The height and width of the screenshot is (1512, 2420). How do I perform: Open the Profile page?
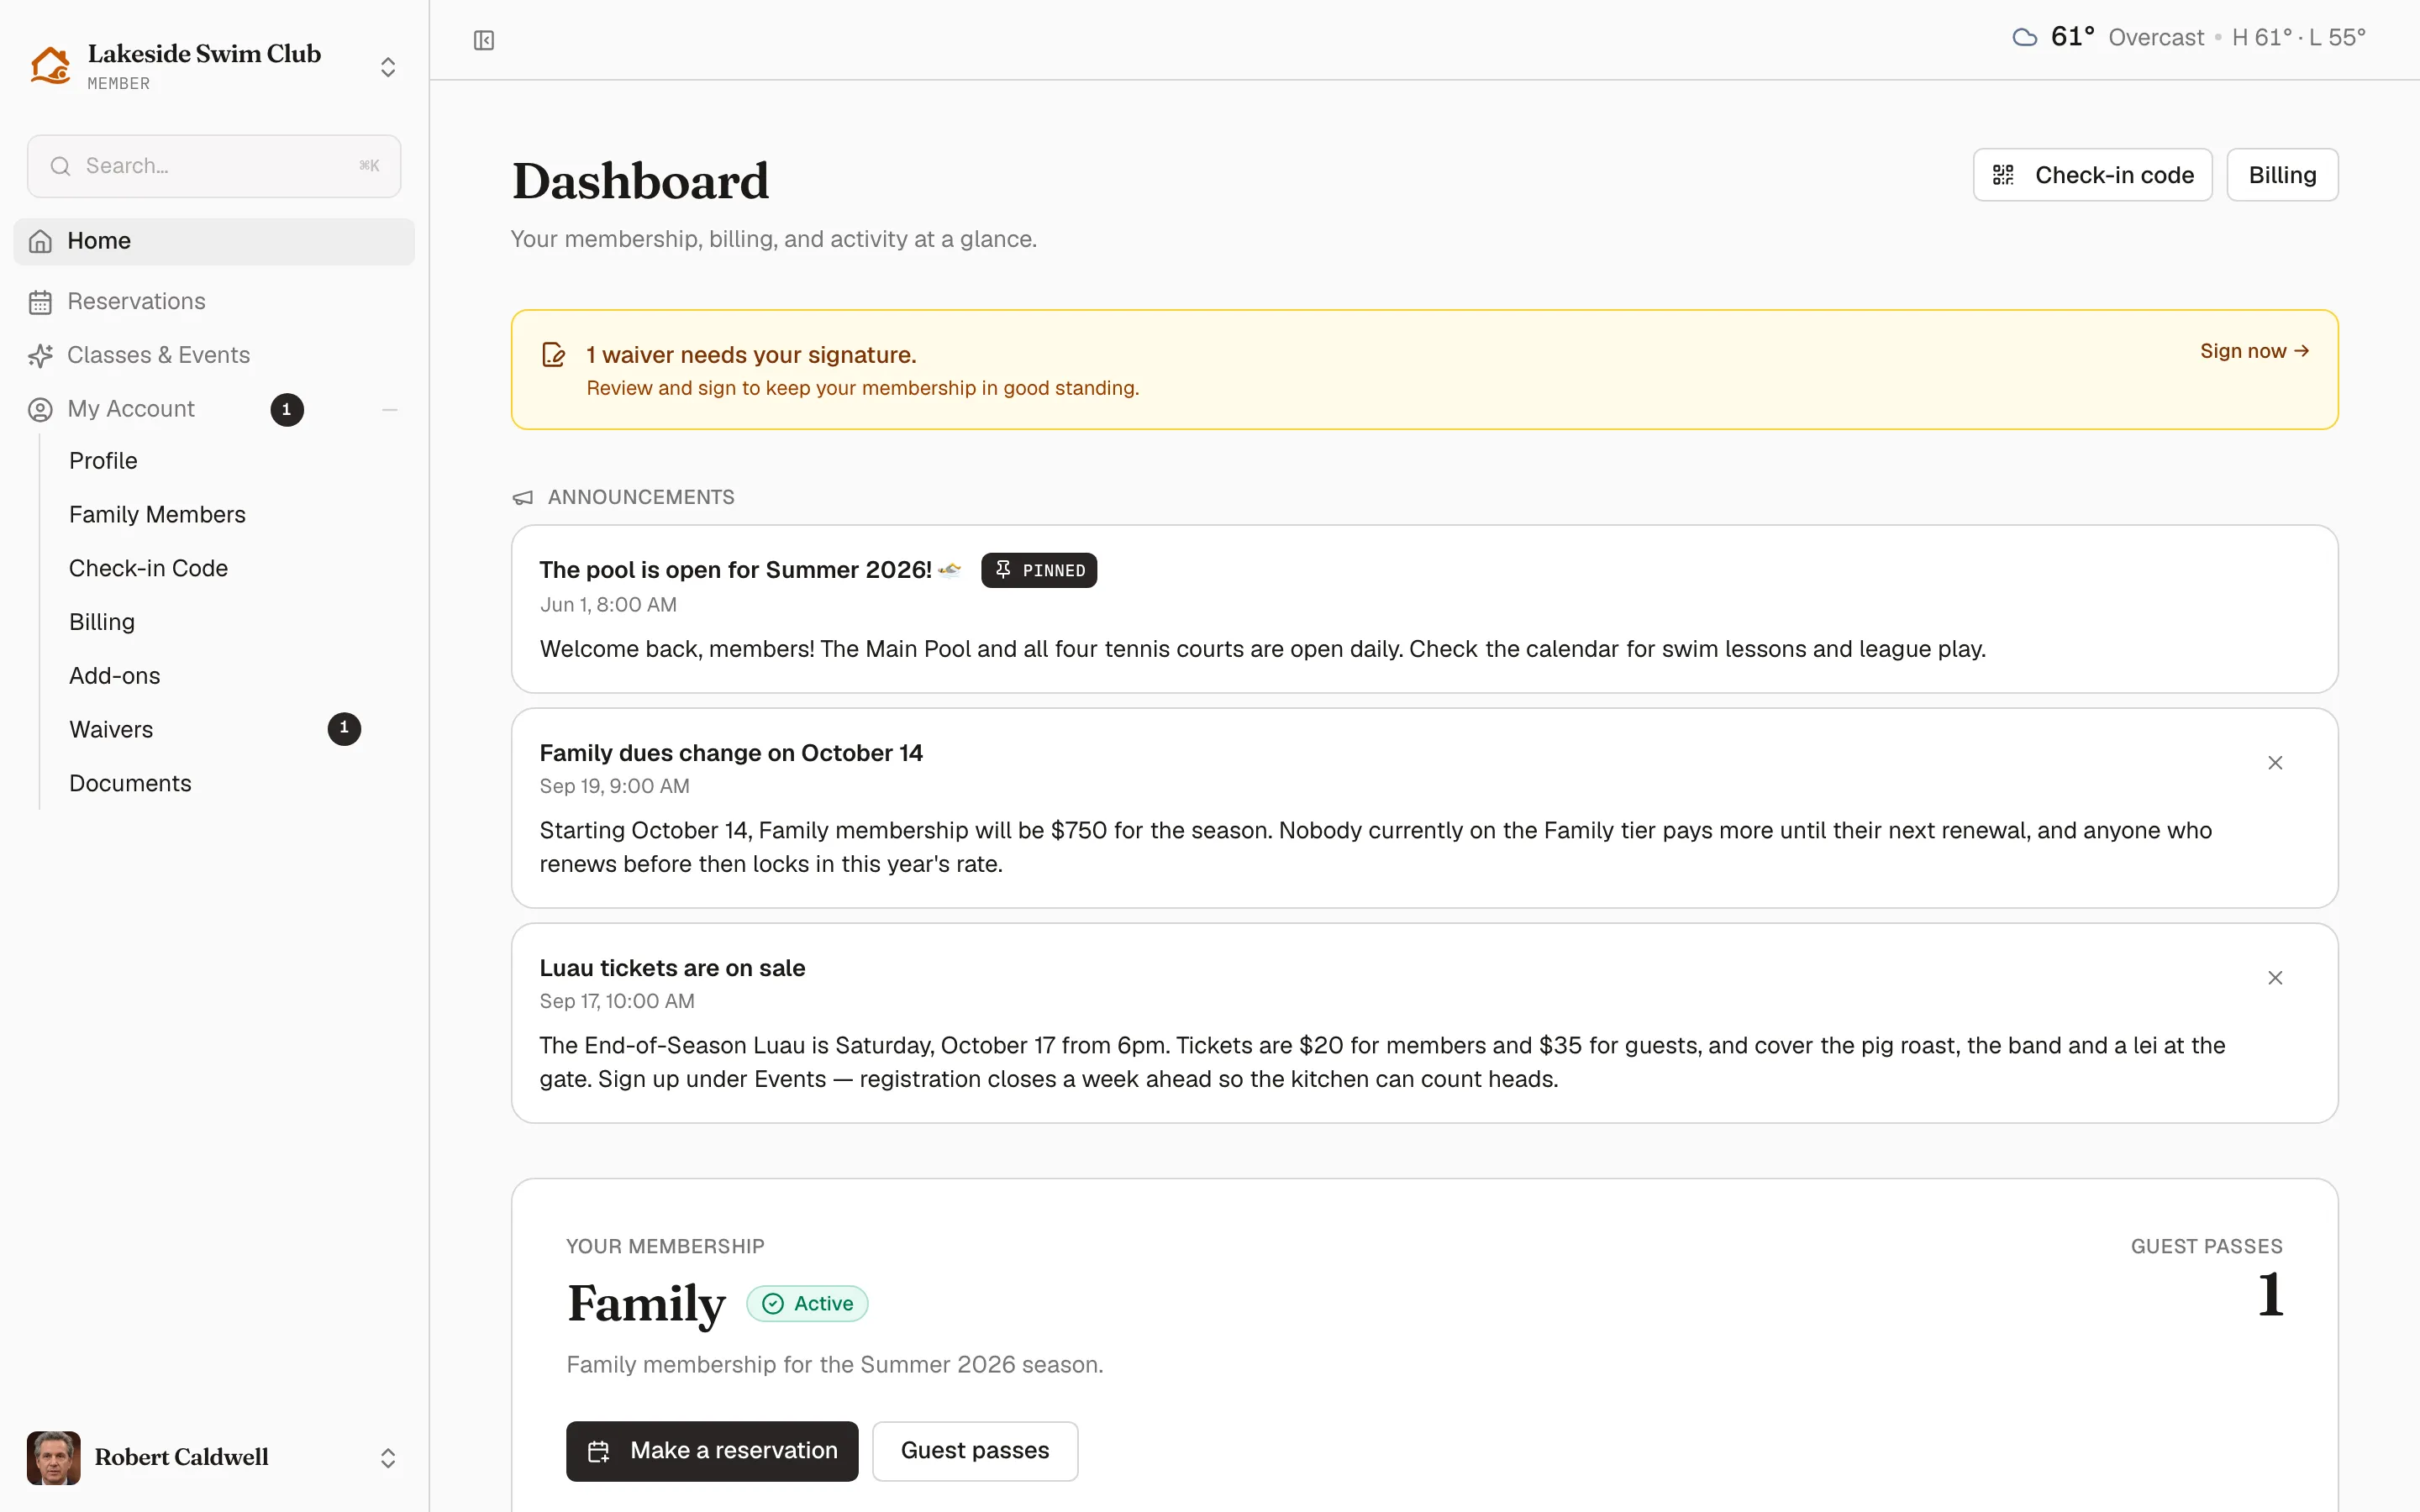pyautogui.click(x=103, y=461)
